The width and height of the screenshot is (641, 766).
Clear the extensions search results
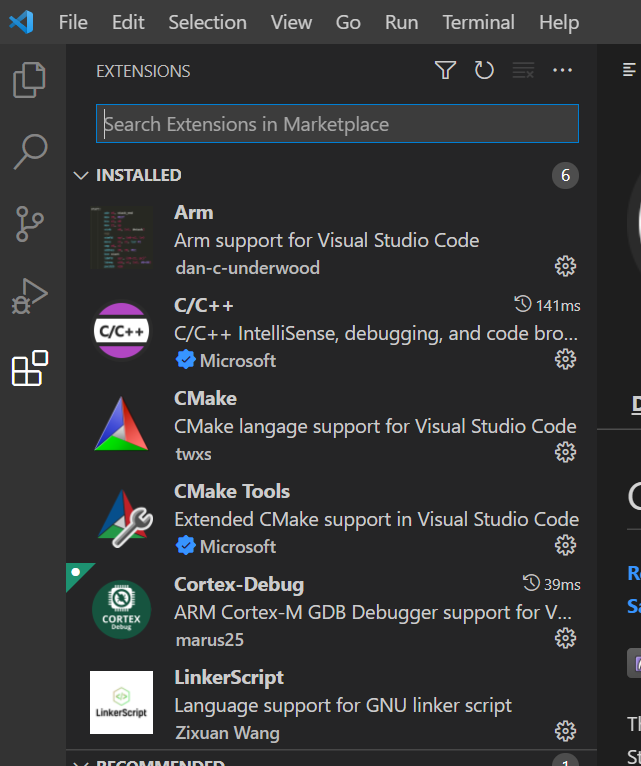pos(523,70)
